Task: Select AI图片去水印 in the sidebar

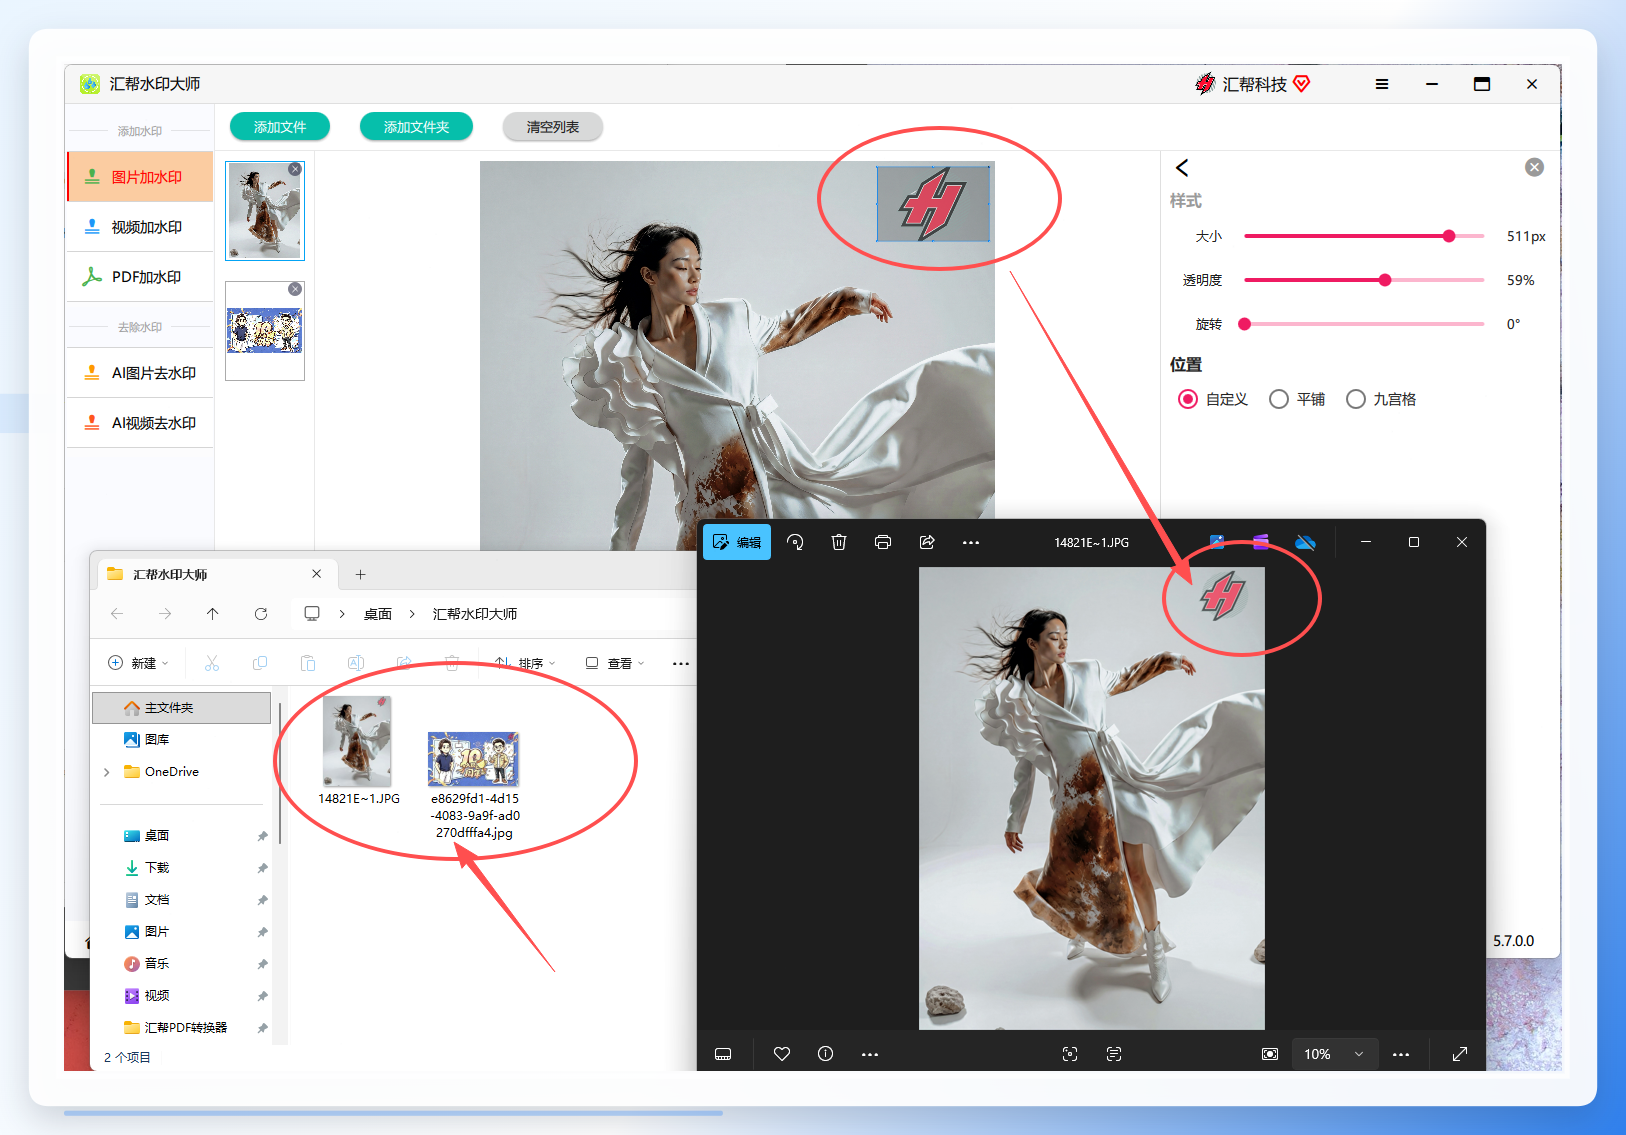Action: [x=140, y=373]
